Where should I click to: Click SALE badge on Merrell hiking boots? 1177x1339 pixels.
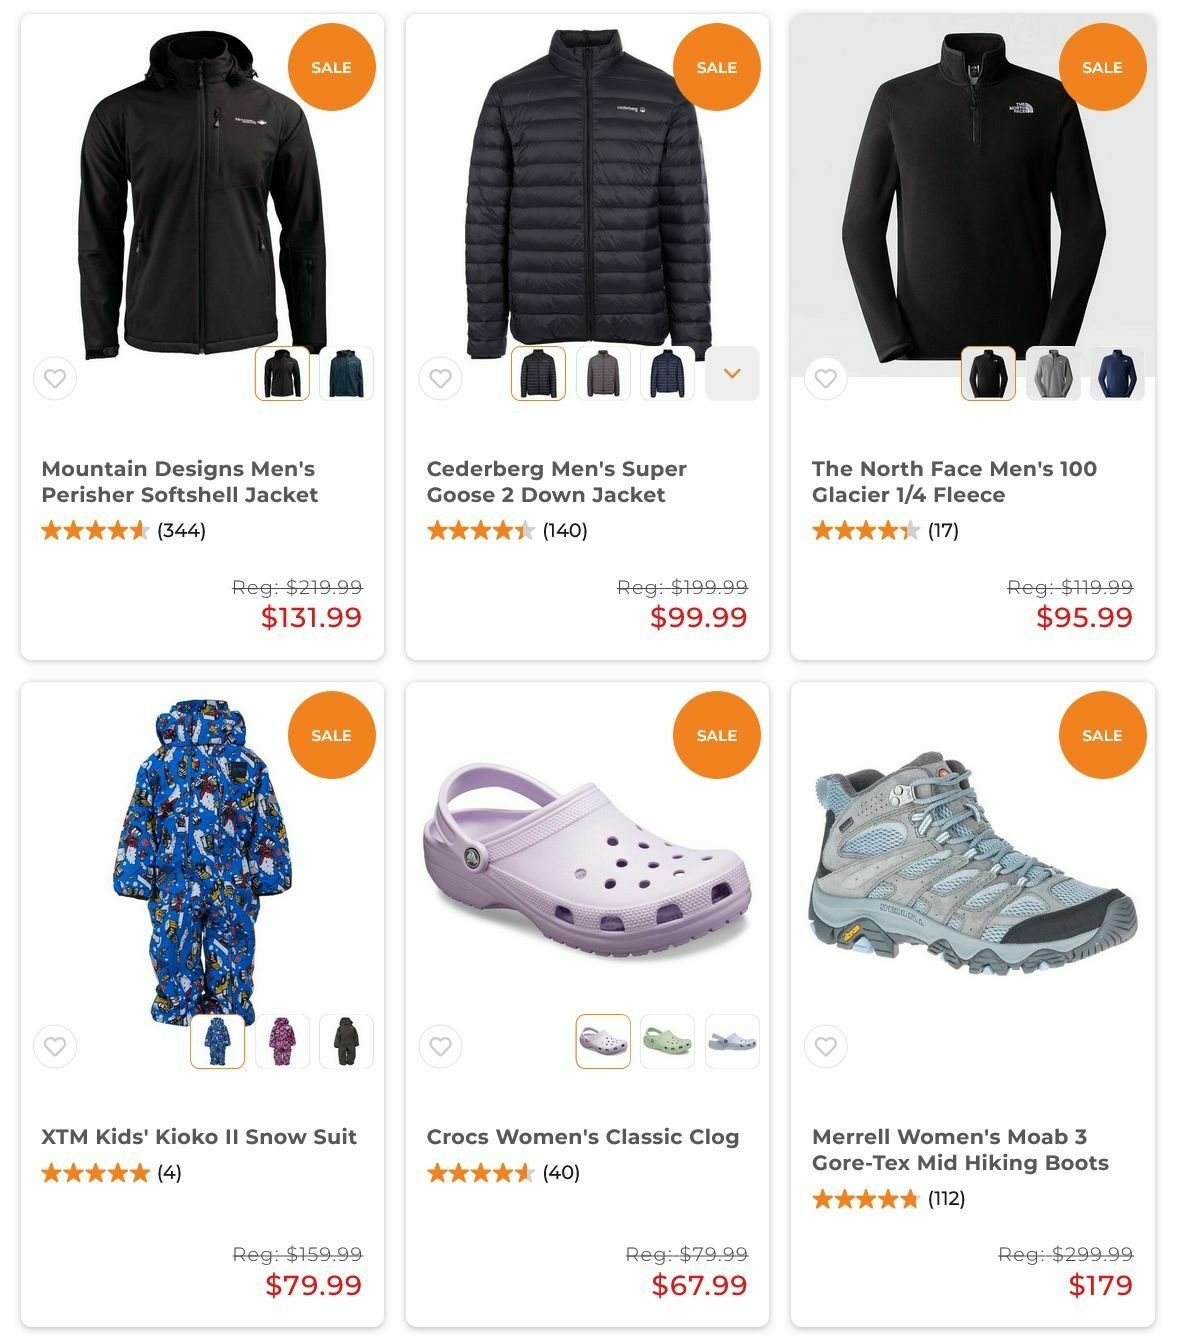(1102, 735)
